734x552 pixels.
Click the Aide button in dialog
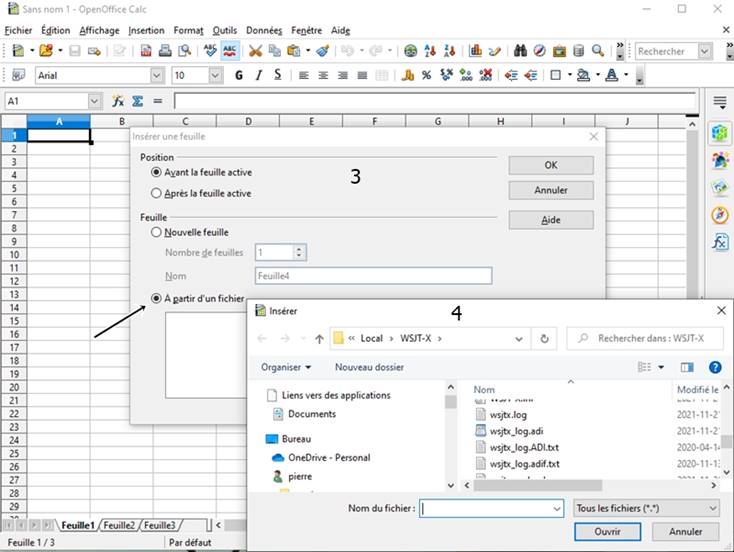(x=551, y=220)
